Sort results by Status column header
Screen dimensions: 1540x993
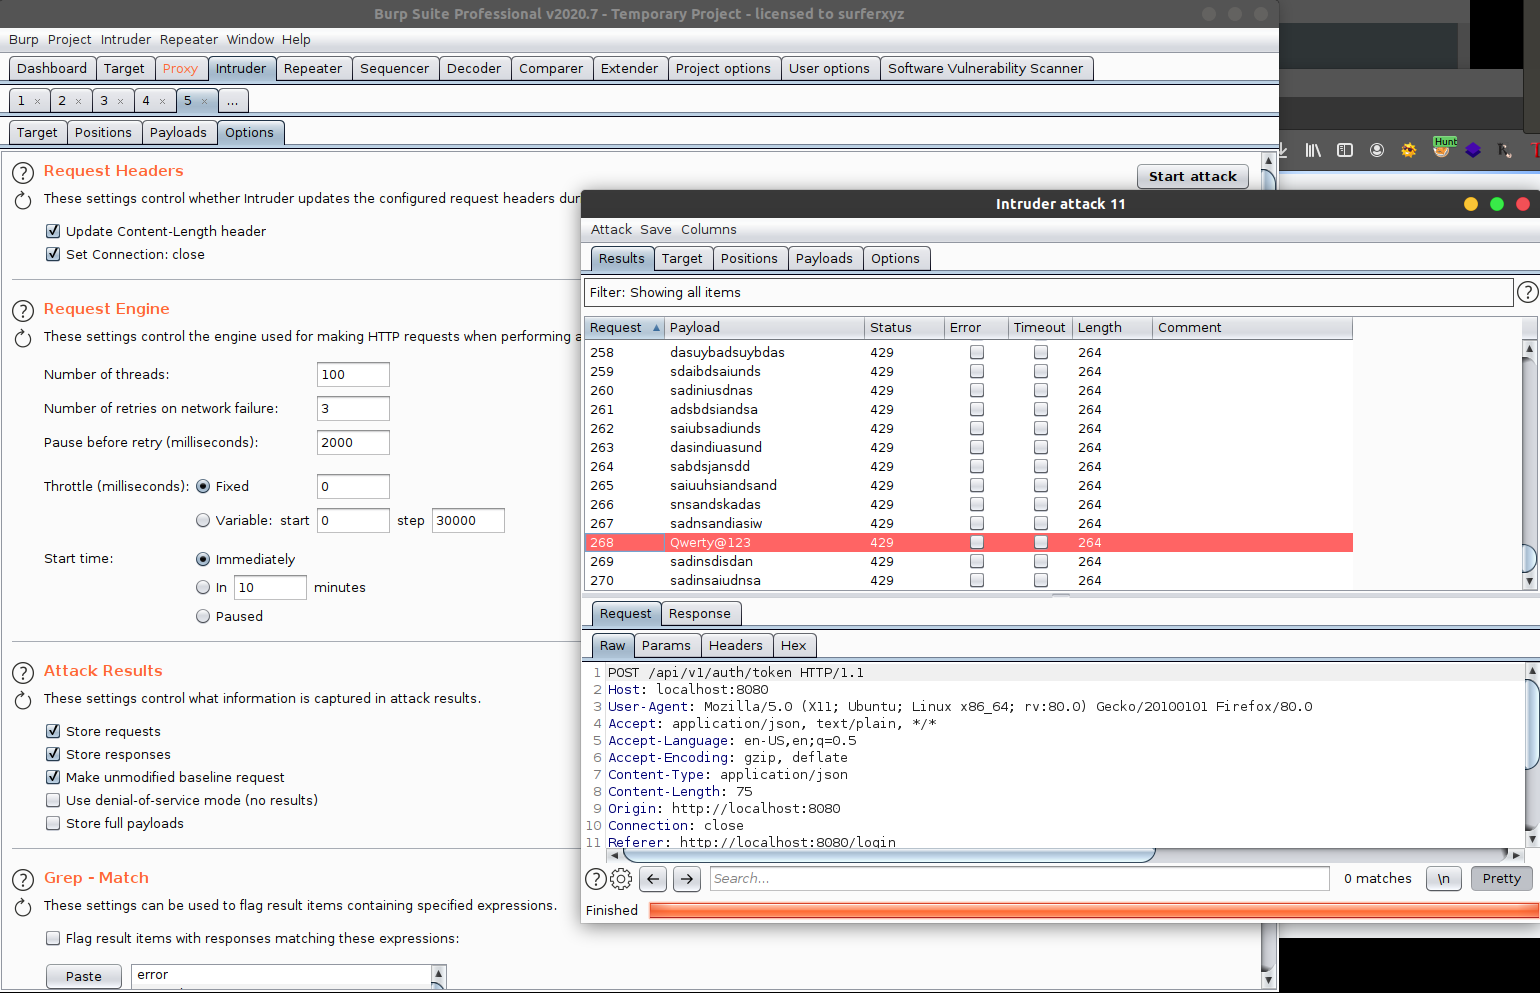point(904,327)
